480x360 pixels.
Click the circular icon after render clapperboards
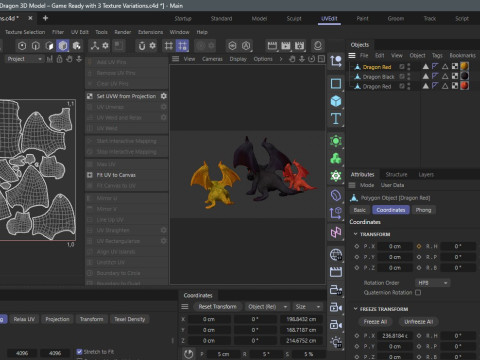pos(318,46)
